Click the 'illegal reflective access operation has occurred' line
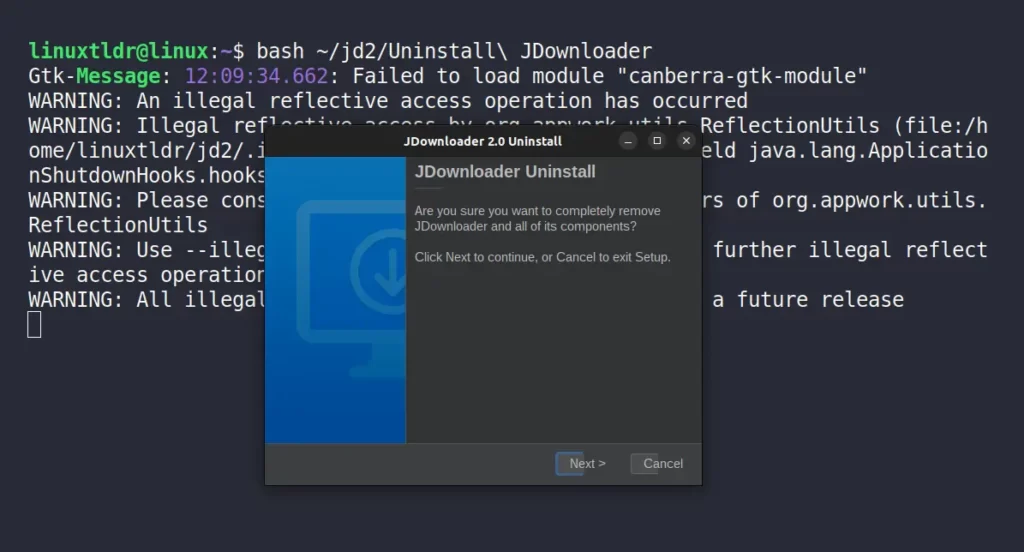 (x=388, y=101)
